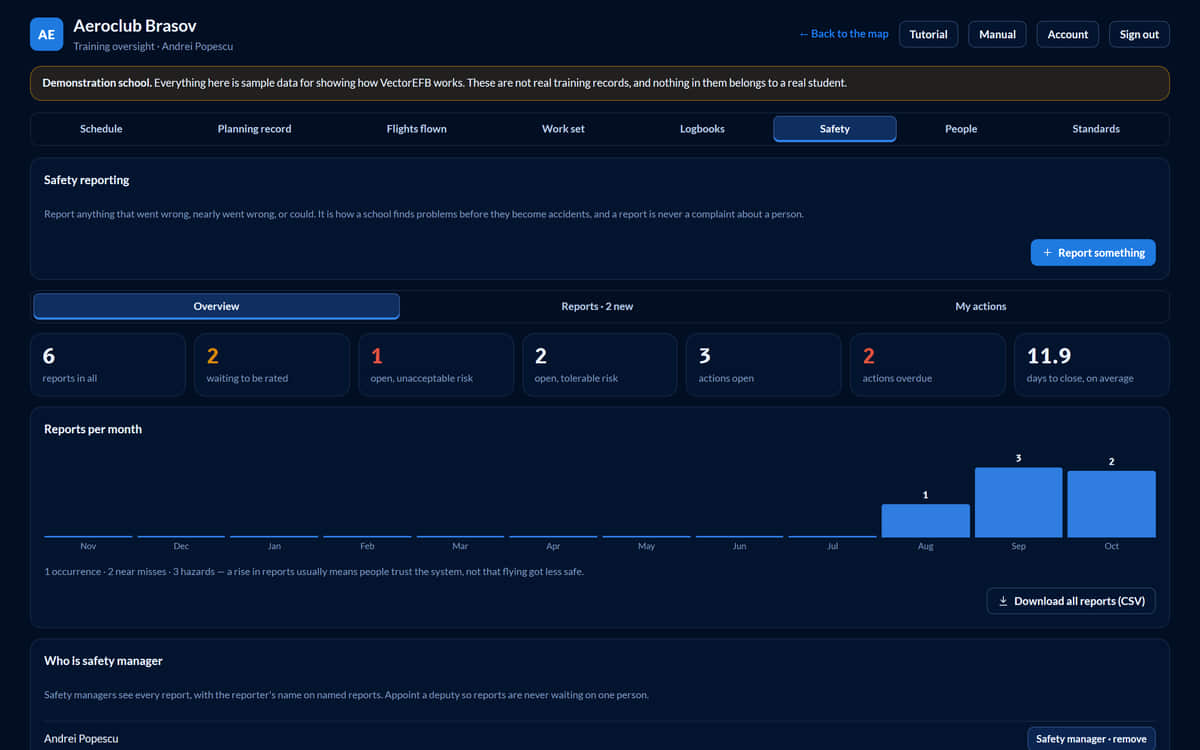Open the Reports · 2 new sub-tab
The image size is (1200, 750).
[597, 306]
